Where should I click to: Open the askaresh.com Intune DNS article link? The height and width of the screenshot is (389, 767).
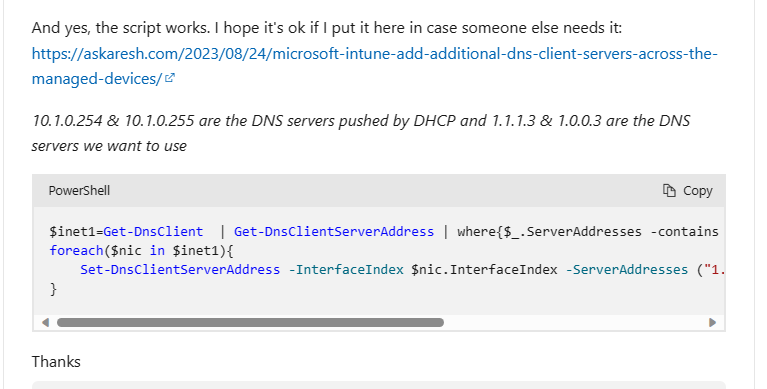[374, 54]
